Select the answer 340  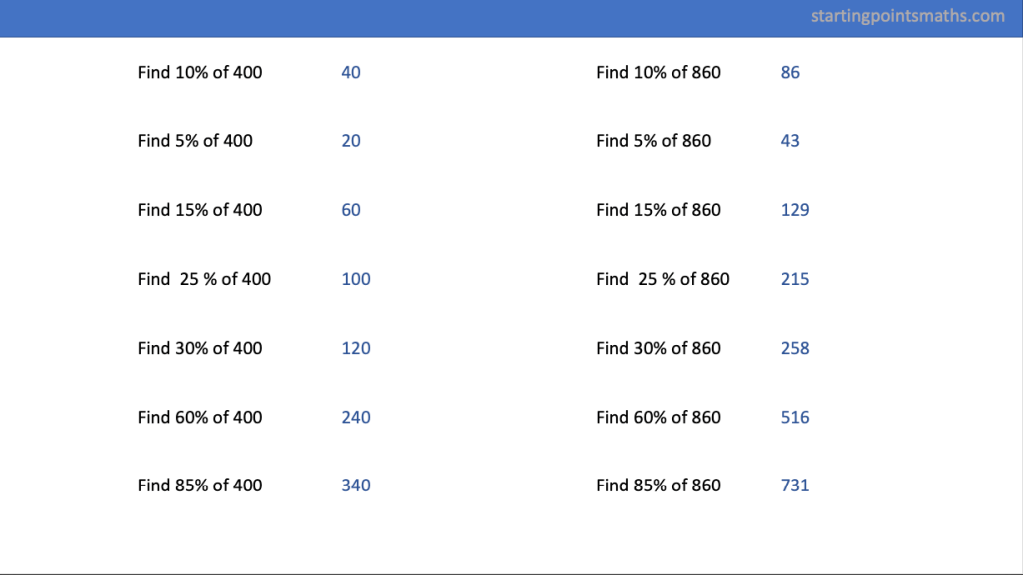tap(356, 485)
